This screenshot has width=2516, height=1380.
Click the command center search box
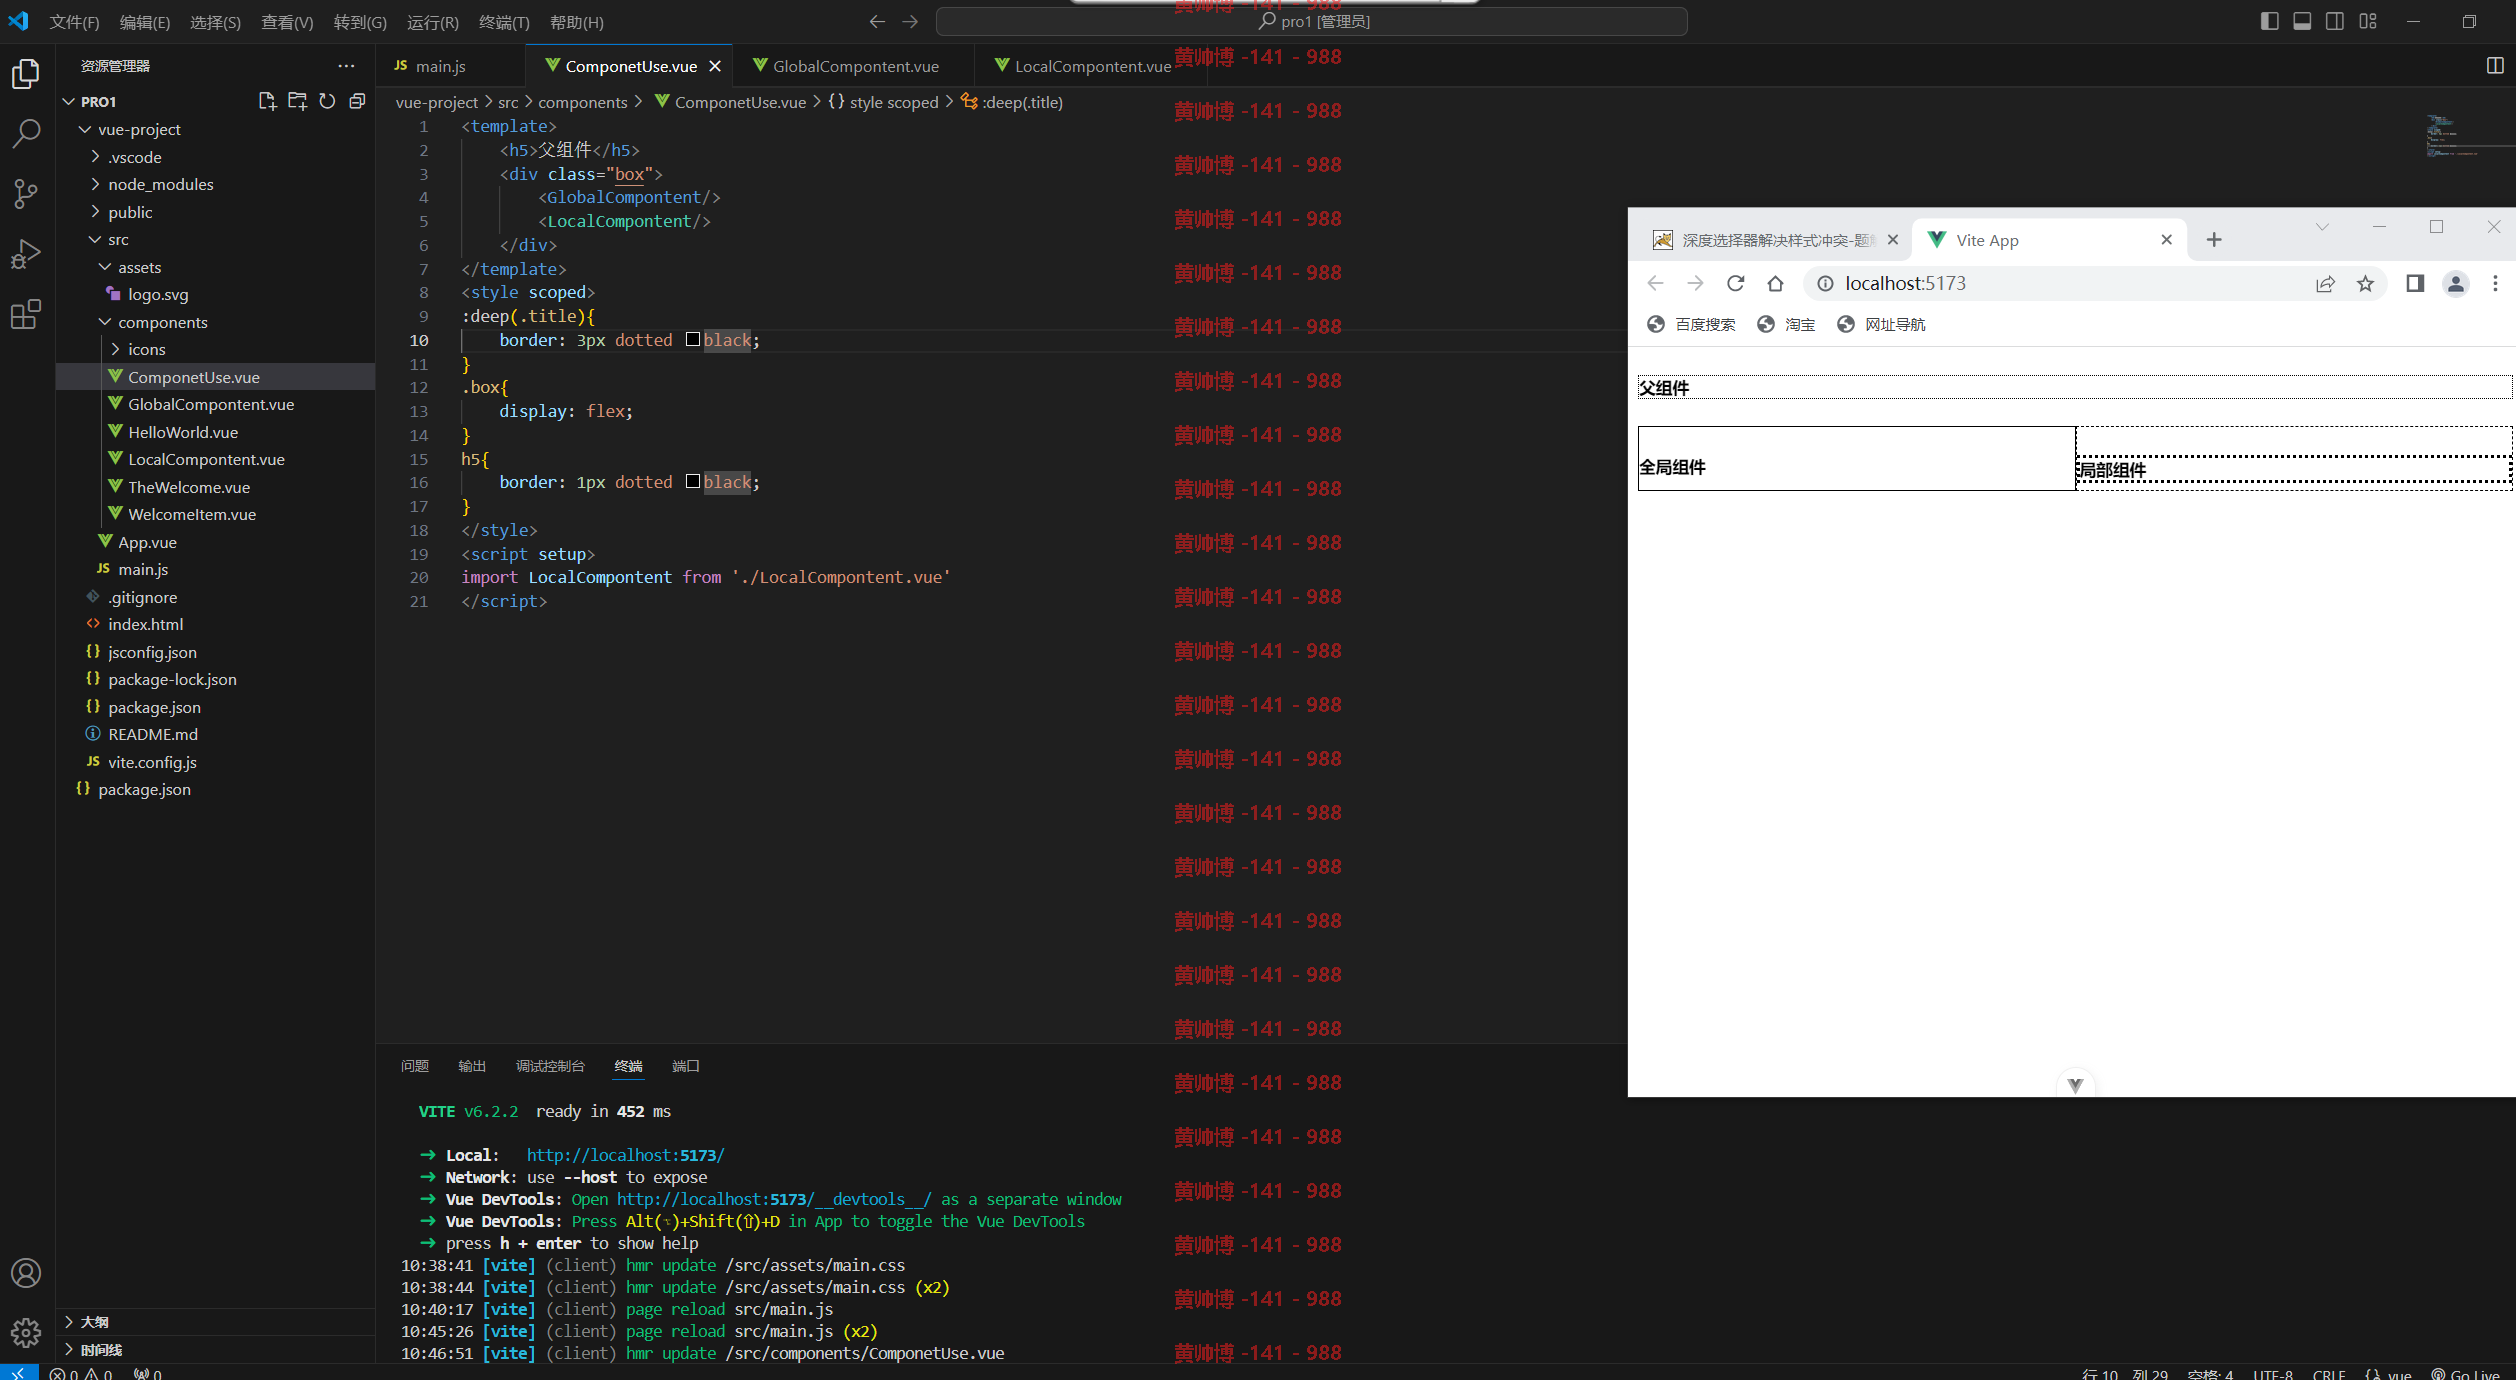click(1311, 21)
